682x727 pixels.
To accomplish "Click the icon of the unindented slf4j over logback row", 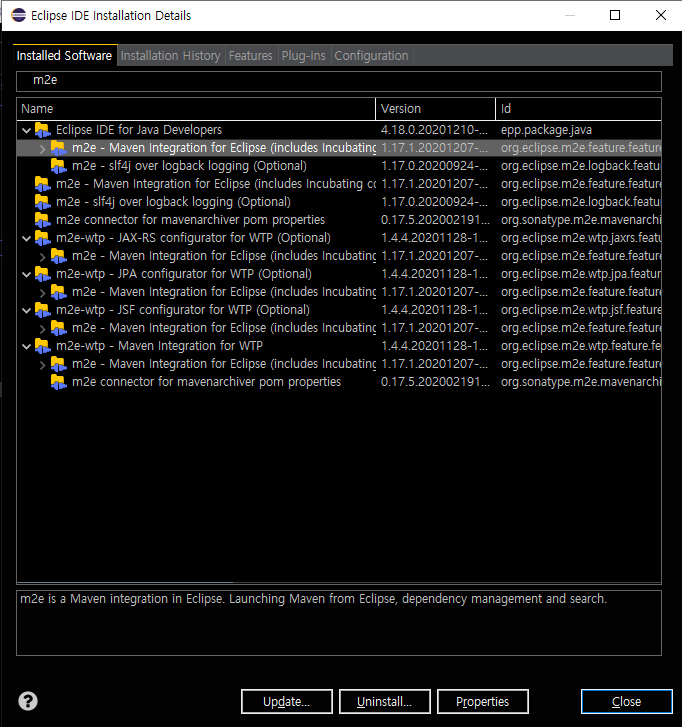I will [42, 202].
